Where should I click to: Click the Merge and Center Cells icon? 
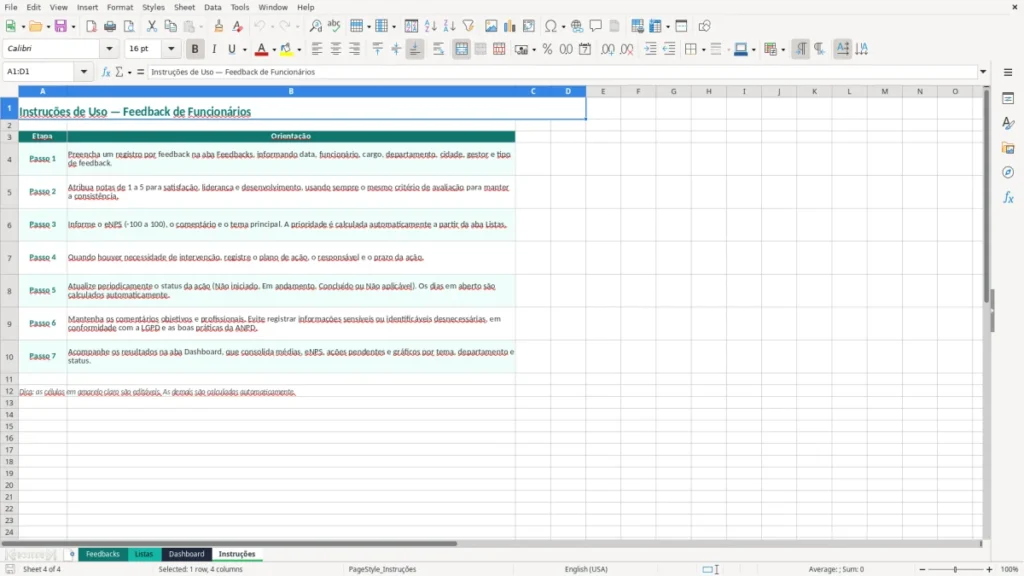tap(462, 49)
